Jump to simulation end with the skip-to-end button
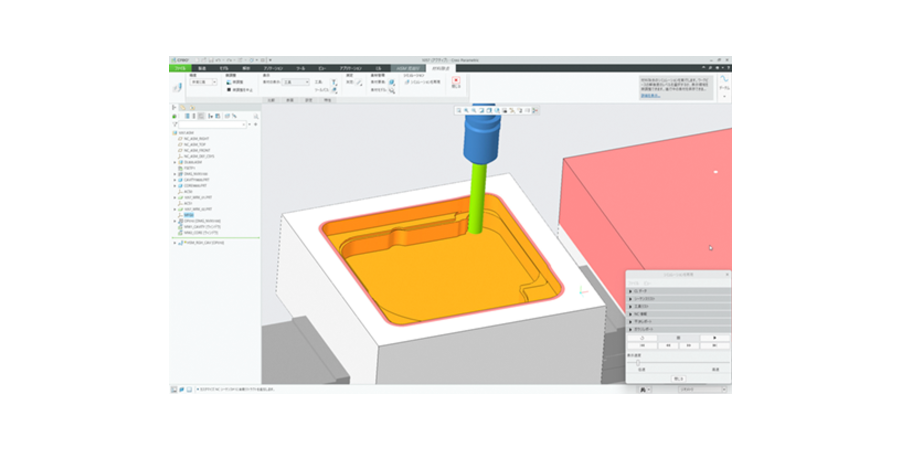 (x=713, y=345)
